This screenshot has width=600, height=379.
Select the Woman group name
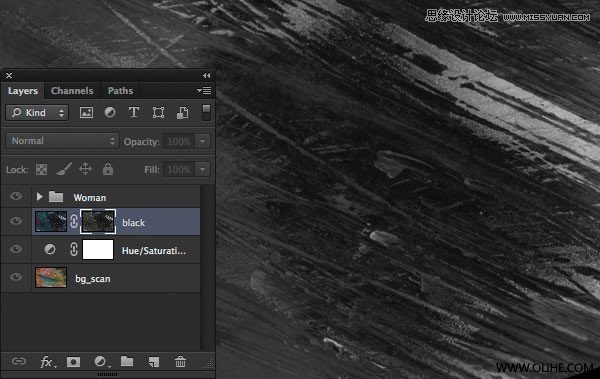[x=90, y=198]
